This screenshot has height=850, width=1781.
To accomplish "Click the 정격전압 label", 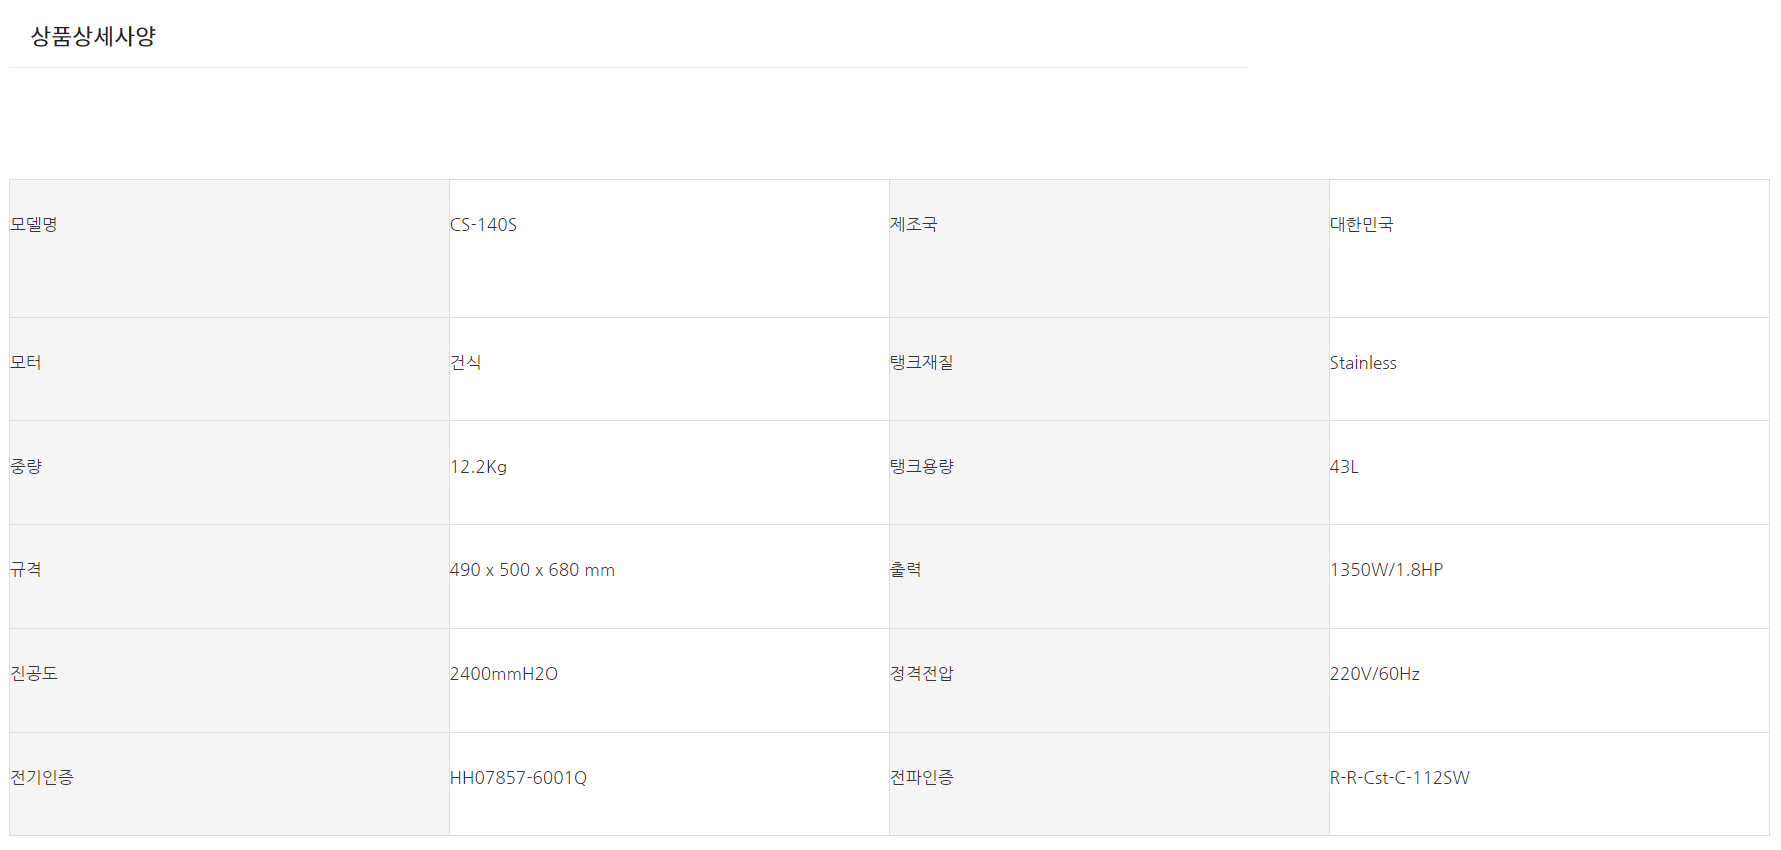I will 921,674.
